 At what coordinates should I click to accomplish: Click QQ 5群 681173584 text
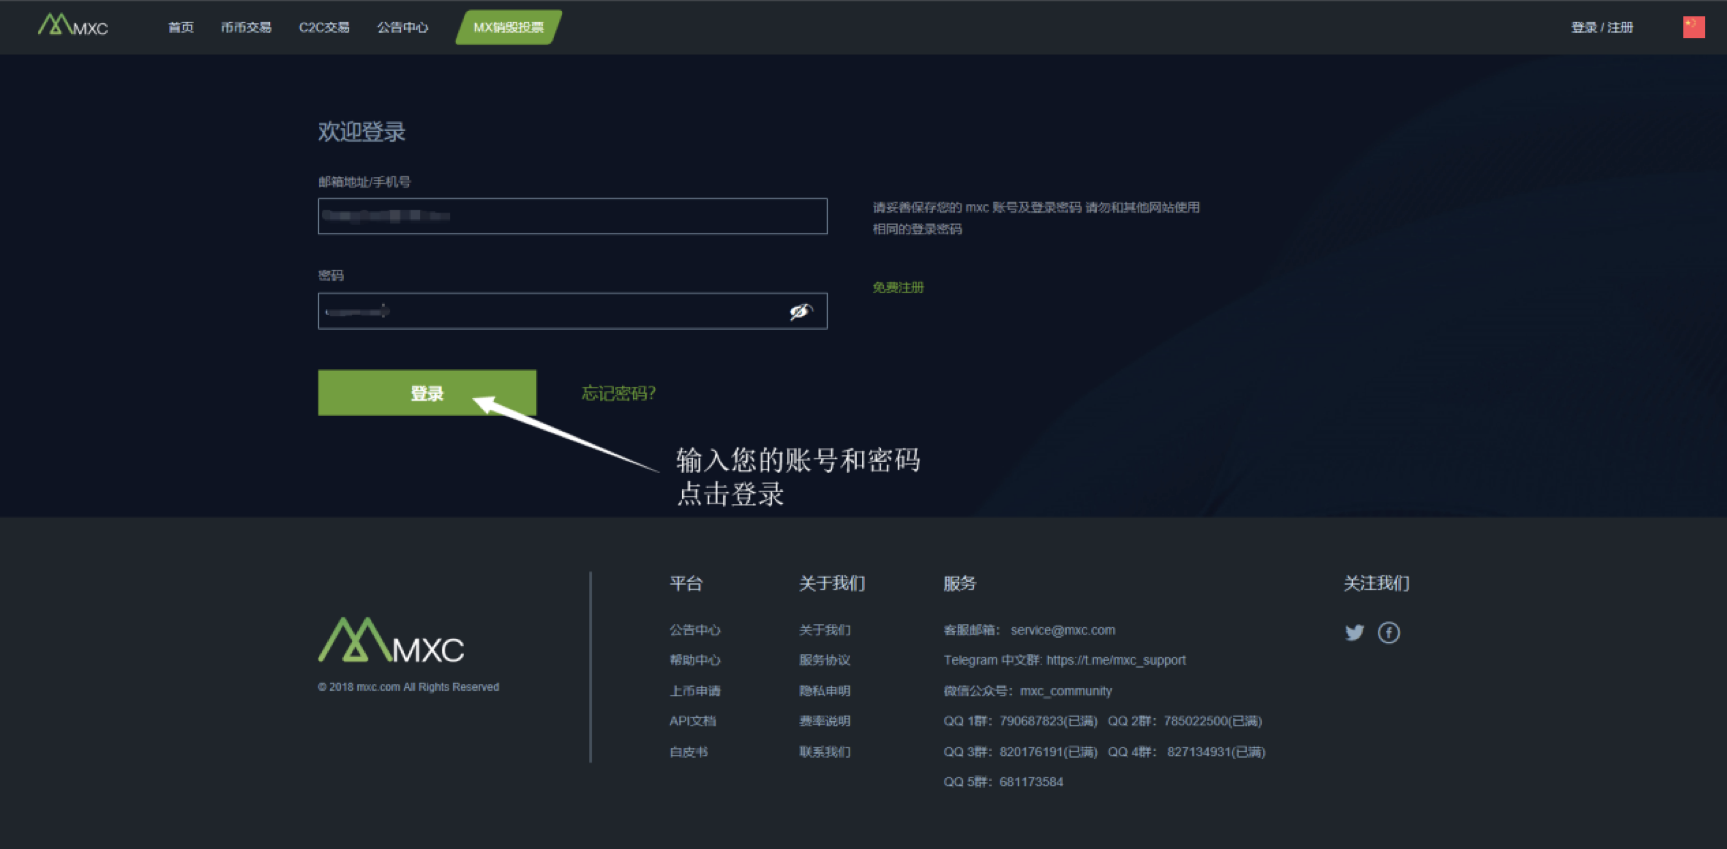[1003, 782]
